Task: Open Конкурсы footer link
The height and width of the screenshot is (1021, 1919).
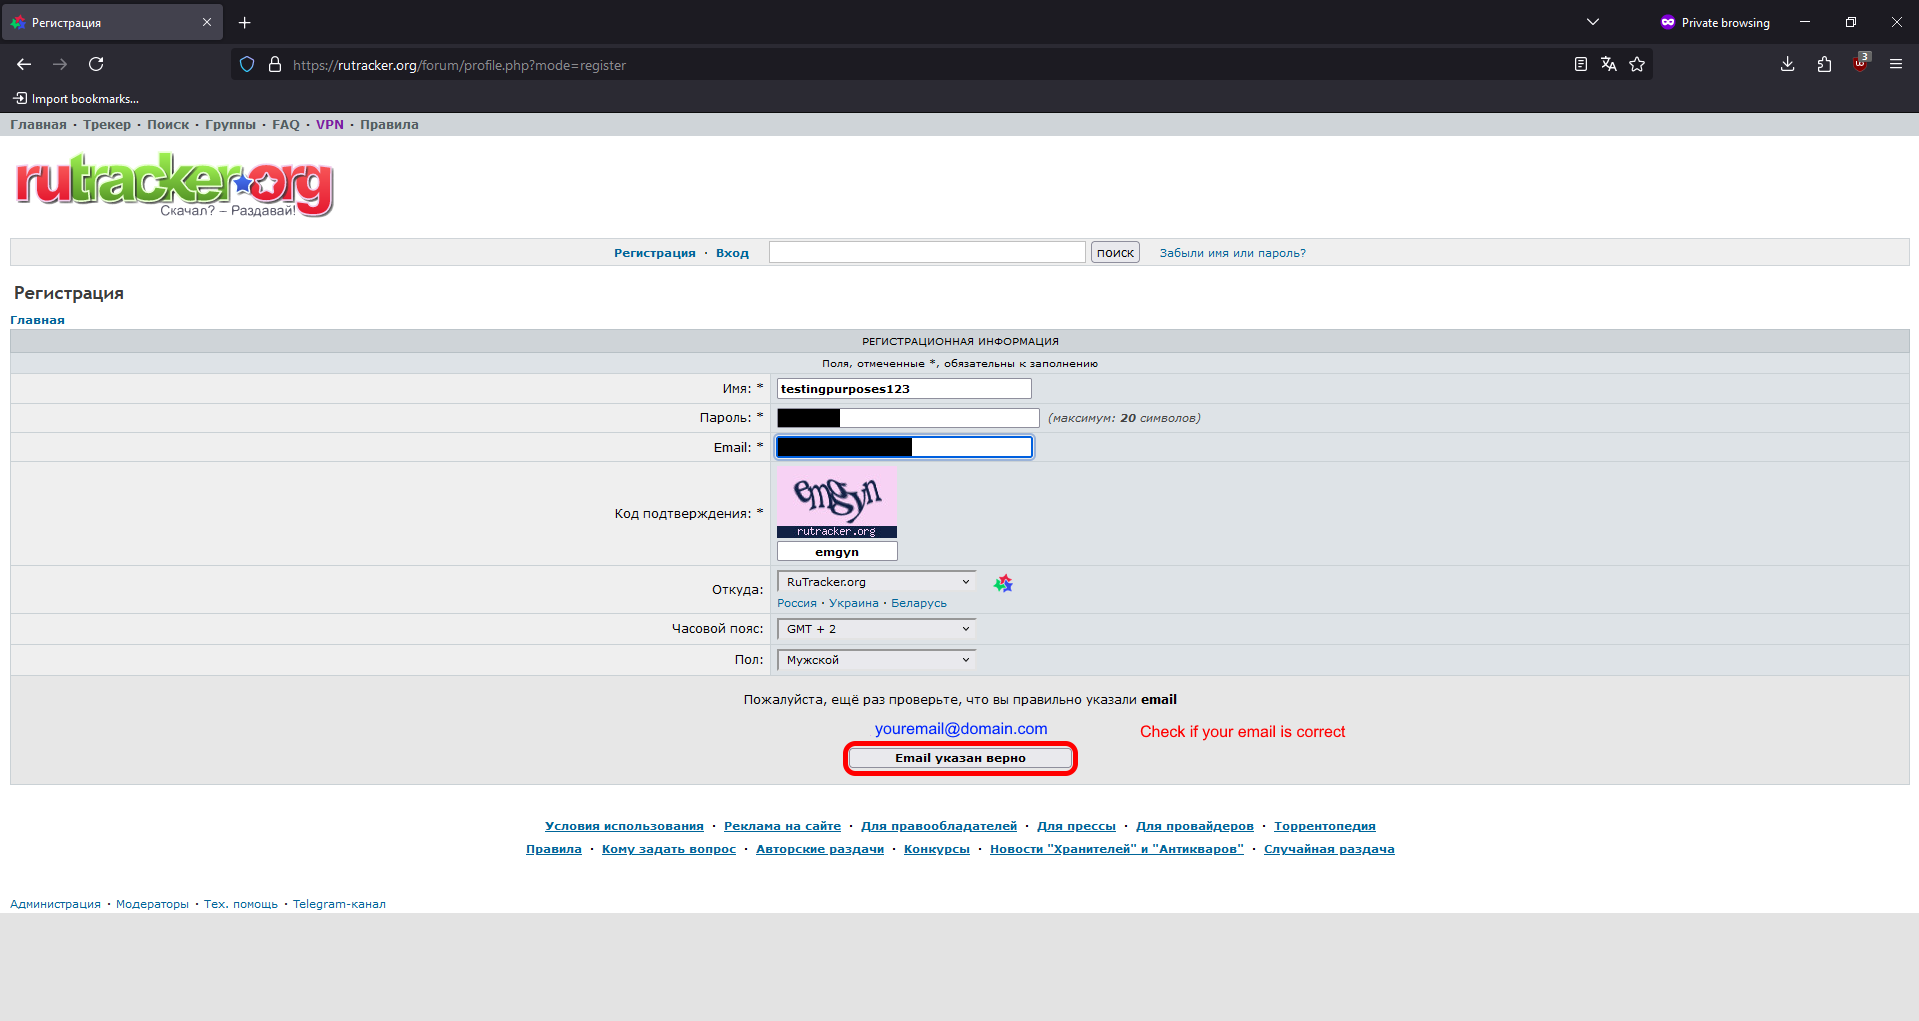Action: pos(937,849)
